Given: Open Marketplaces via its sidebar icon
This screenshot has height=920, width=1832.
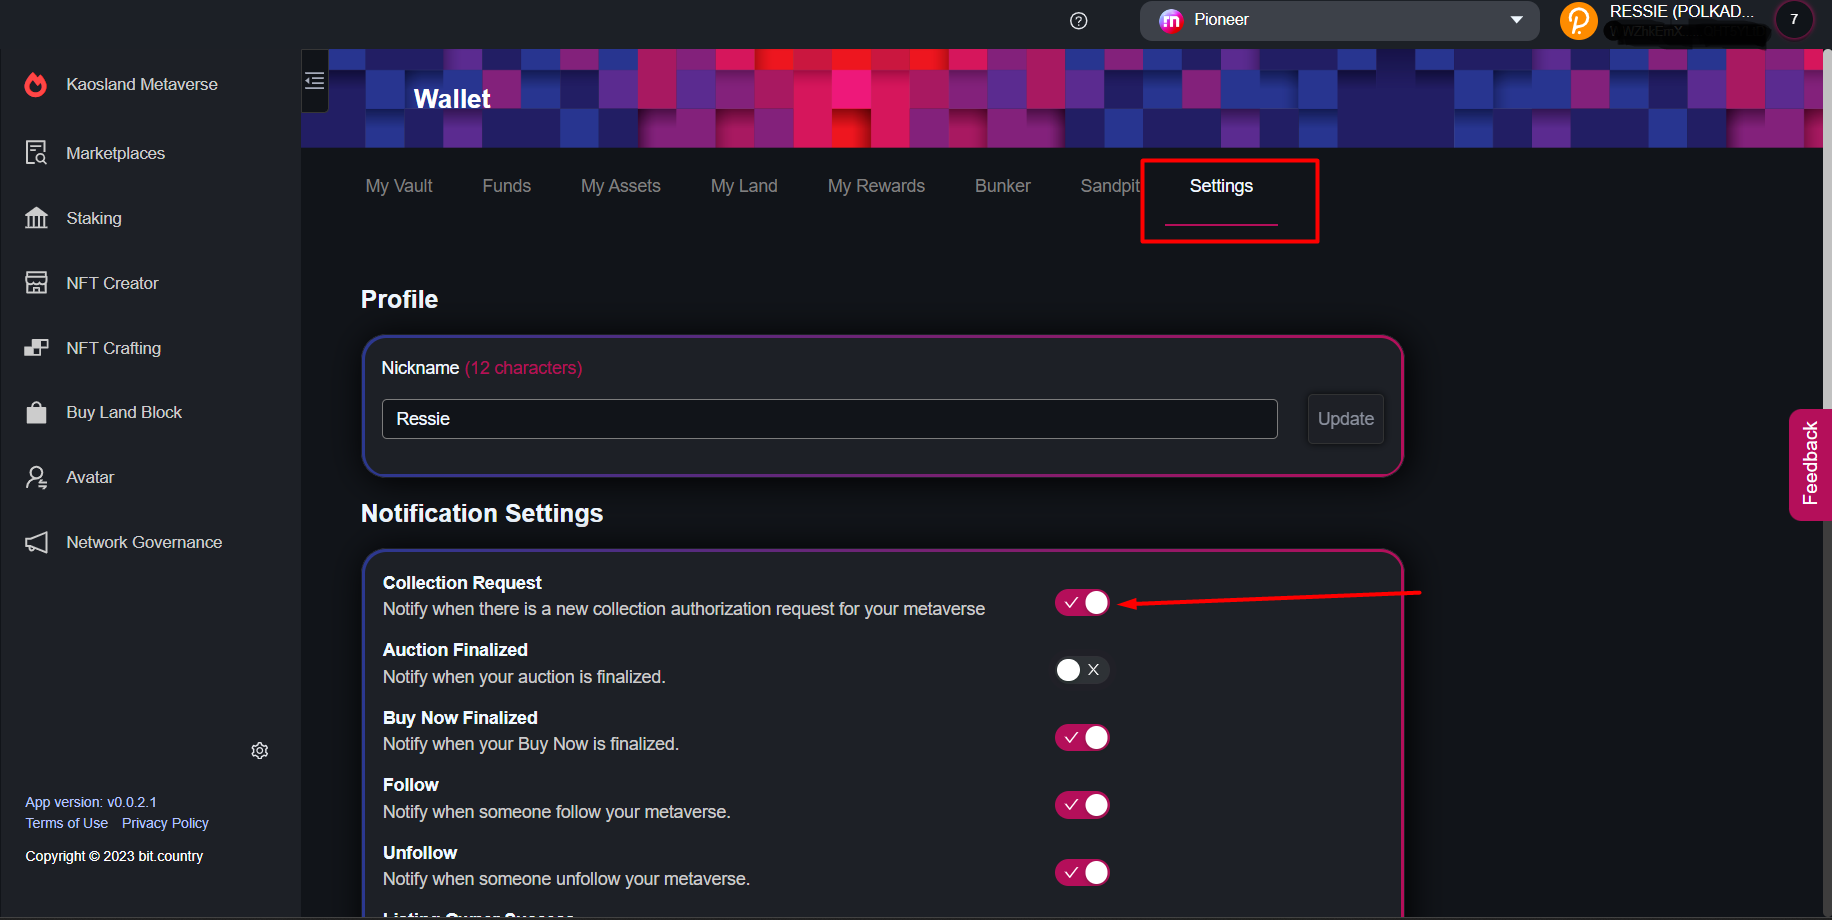Looking at the screenshot, I should (x=36, y=153).
